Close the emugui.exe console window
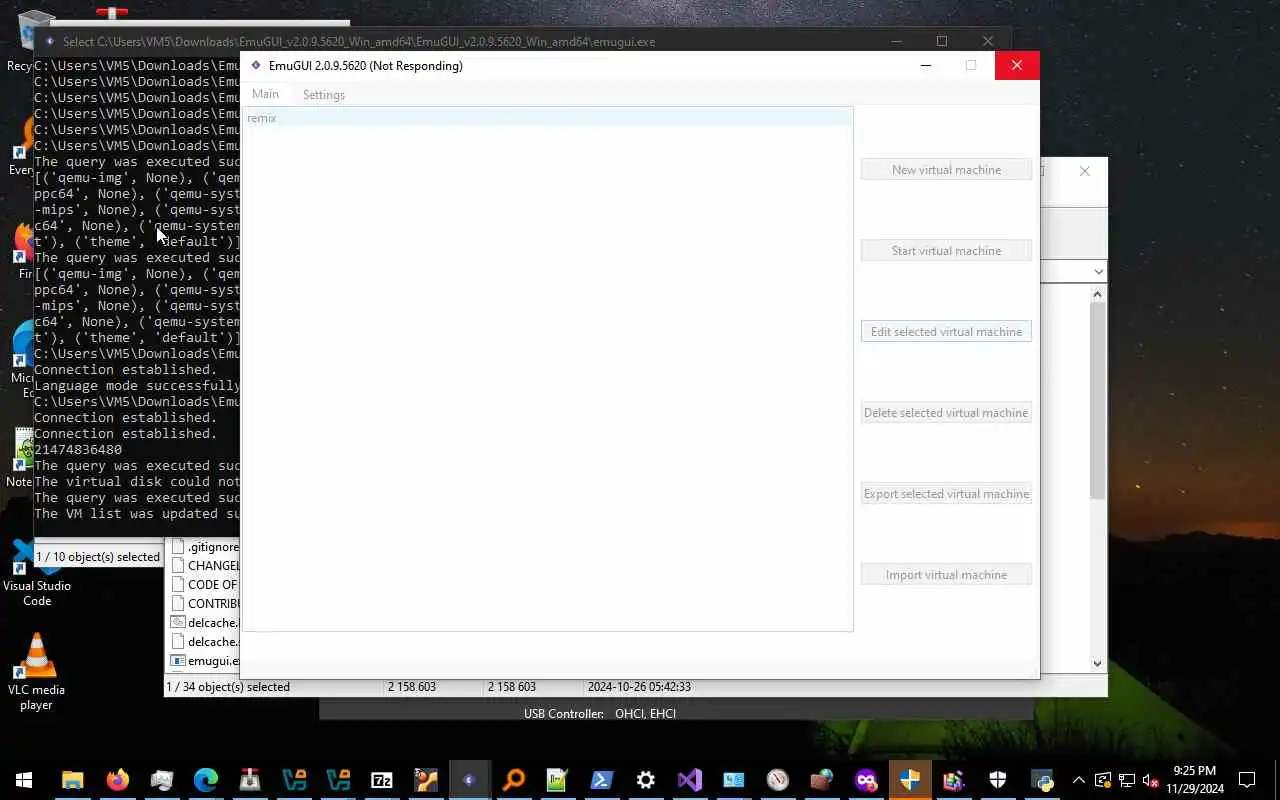Screen dimensions: 1280x800 click(x=988, y=41)
